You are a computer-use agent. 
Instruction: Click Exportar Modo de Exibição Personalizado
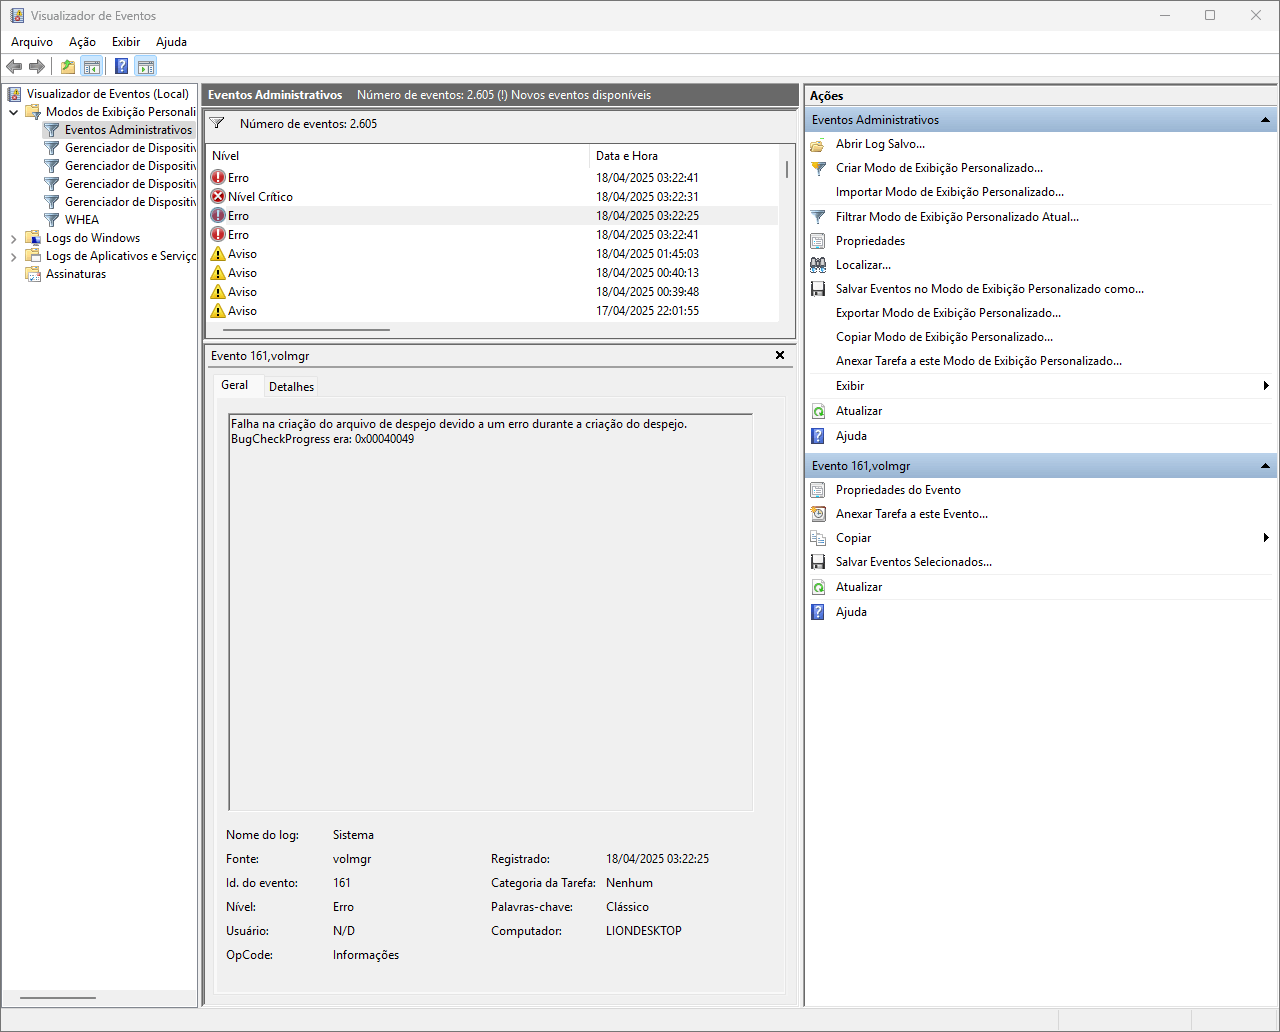tap(948, 313)
